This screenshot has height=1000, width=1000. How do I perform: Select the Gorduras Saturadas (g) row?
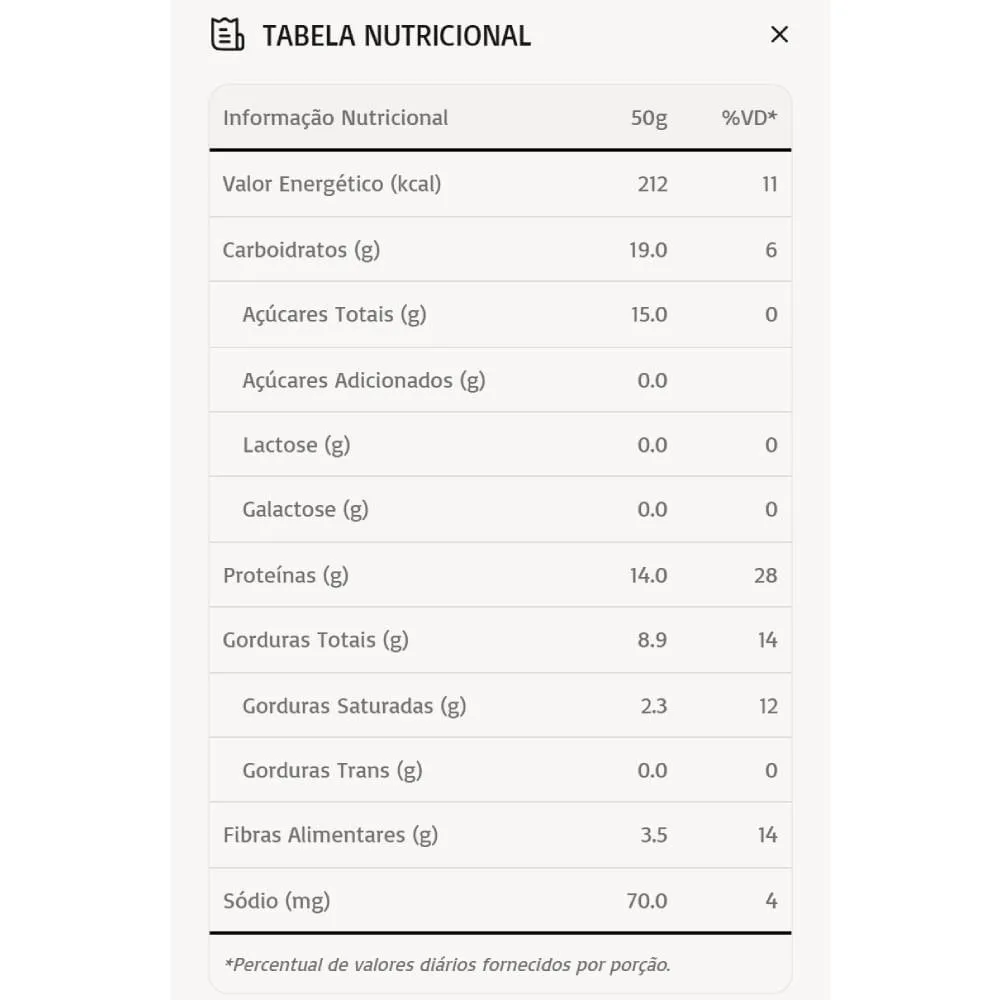click(354, 706)
